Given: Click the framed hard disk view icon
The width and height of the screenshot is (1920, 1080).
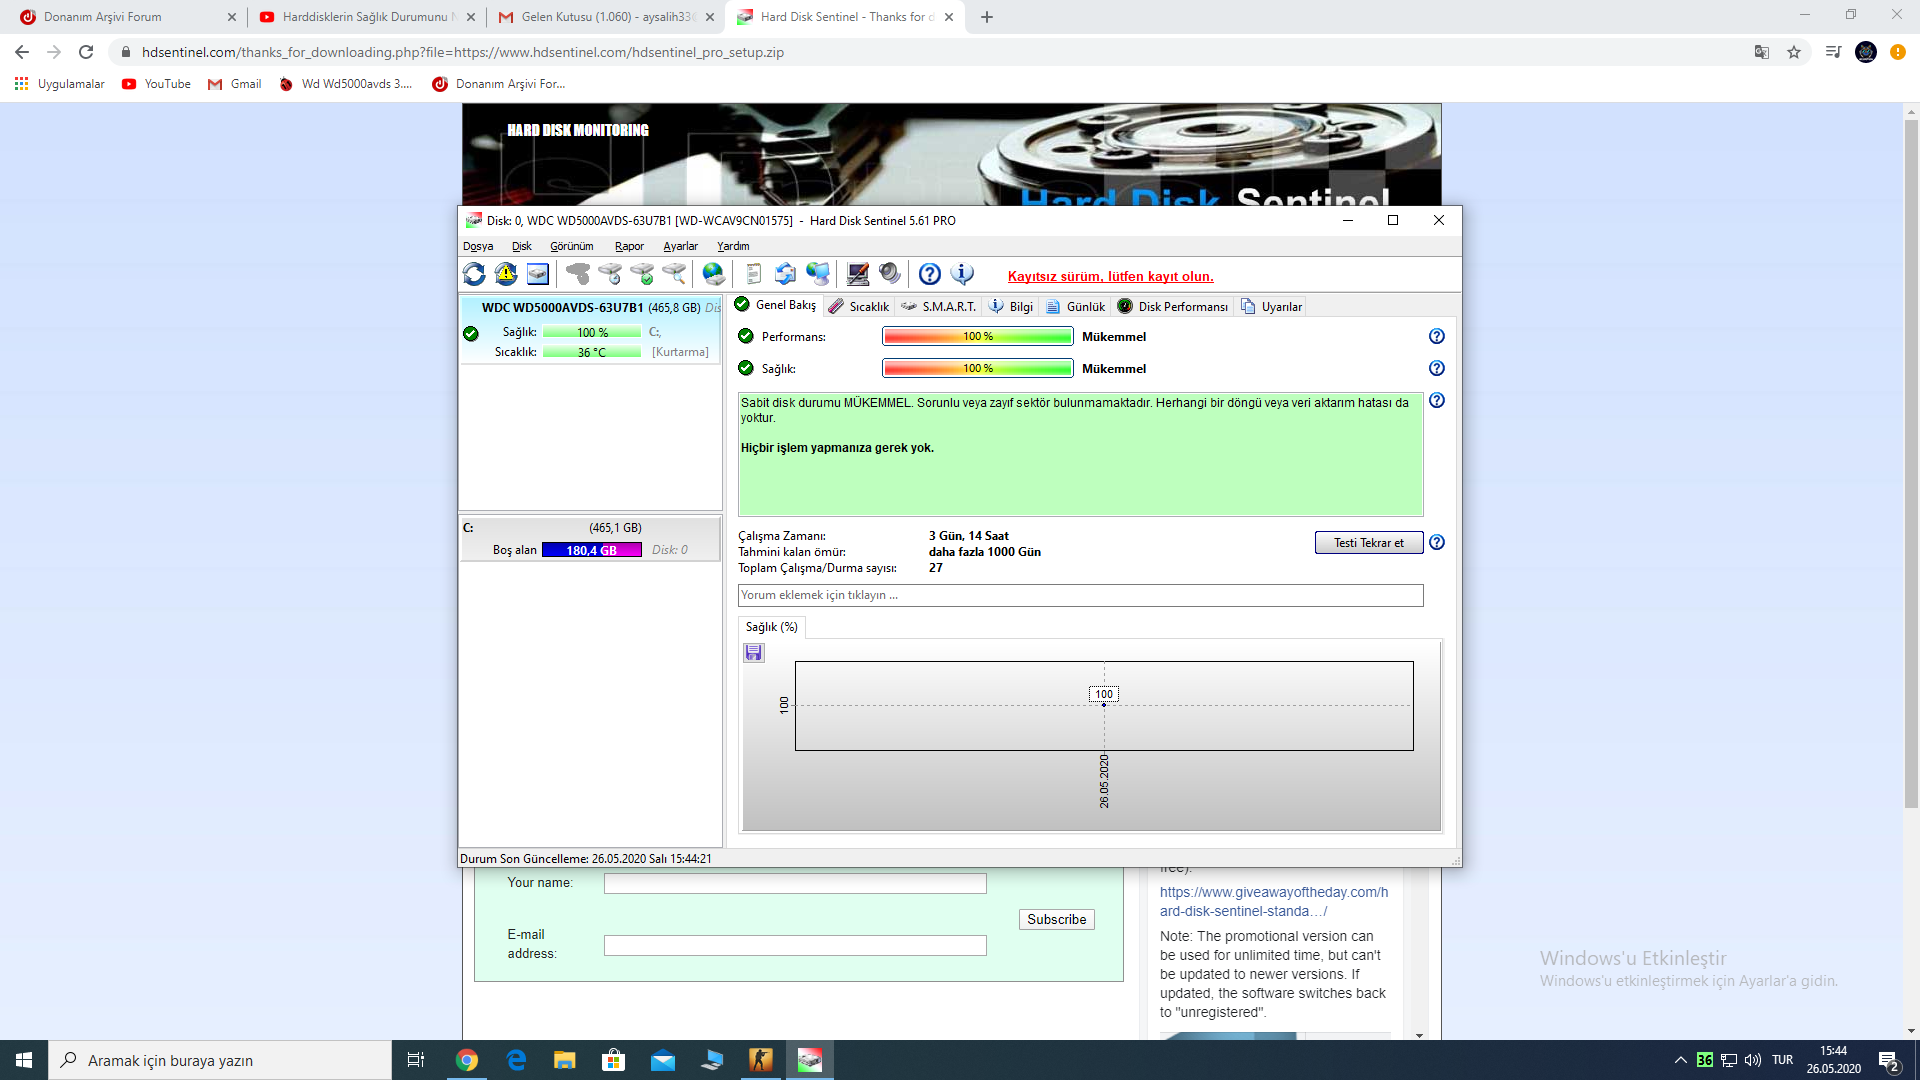Looking at the screenshot, I should coord(538,274).
